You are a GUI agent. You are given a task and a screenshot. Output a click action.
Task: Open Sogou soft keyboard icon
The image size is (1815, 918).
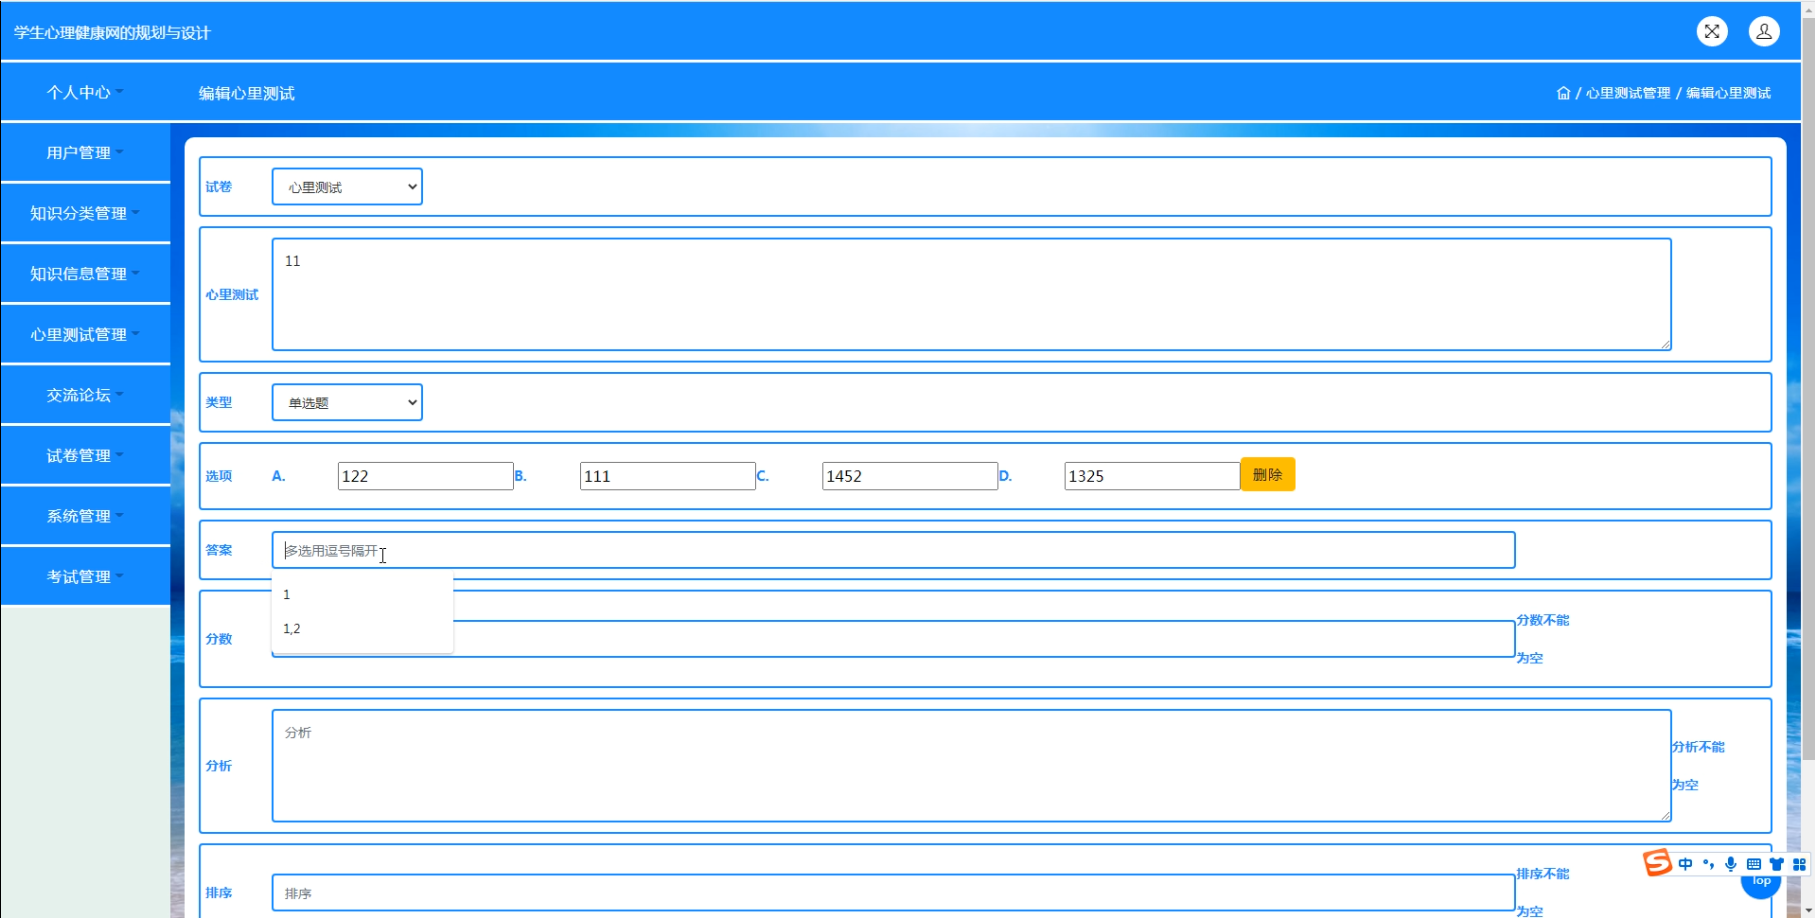pyautogui.click(x=1754, y=864)
